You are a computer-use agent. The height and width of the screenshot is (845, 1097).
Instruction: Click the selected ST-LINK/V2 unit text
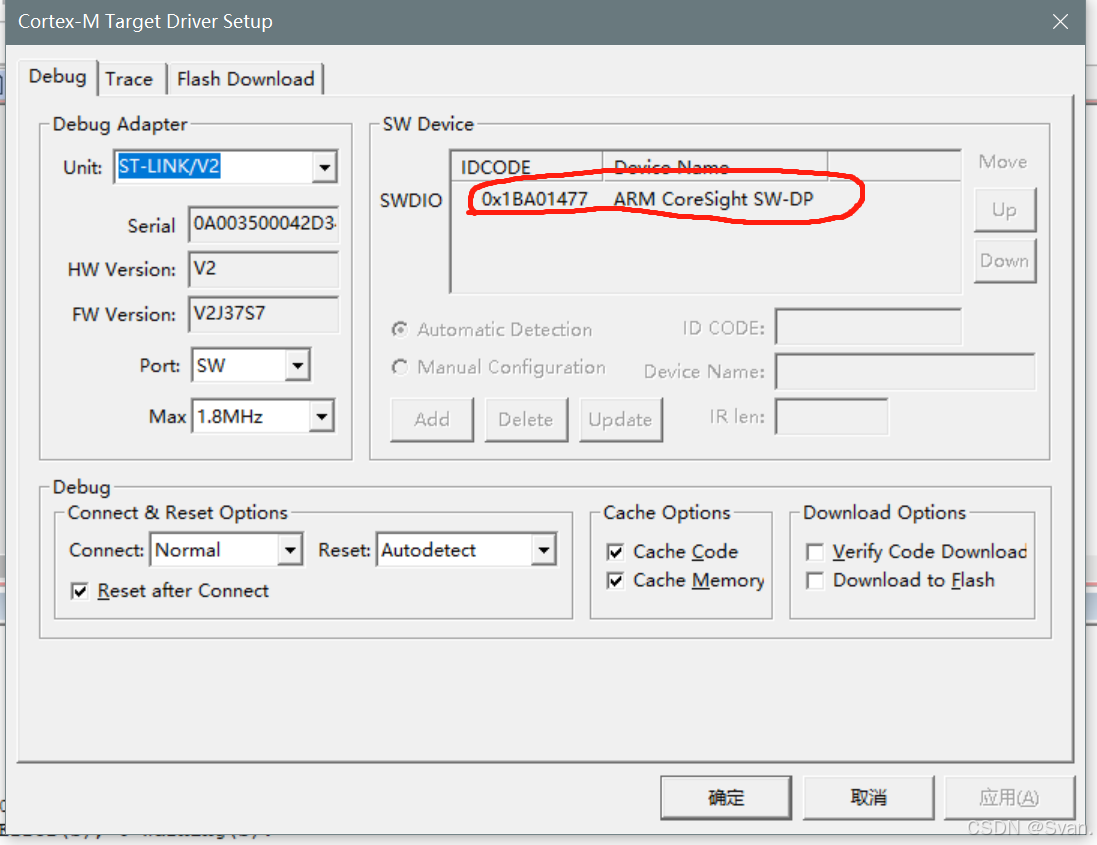[x=169, y=166]
